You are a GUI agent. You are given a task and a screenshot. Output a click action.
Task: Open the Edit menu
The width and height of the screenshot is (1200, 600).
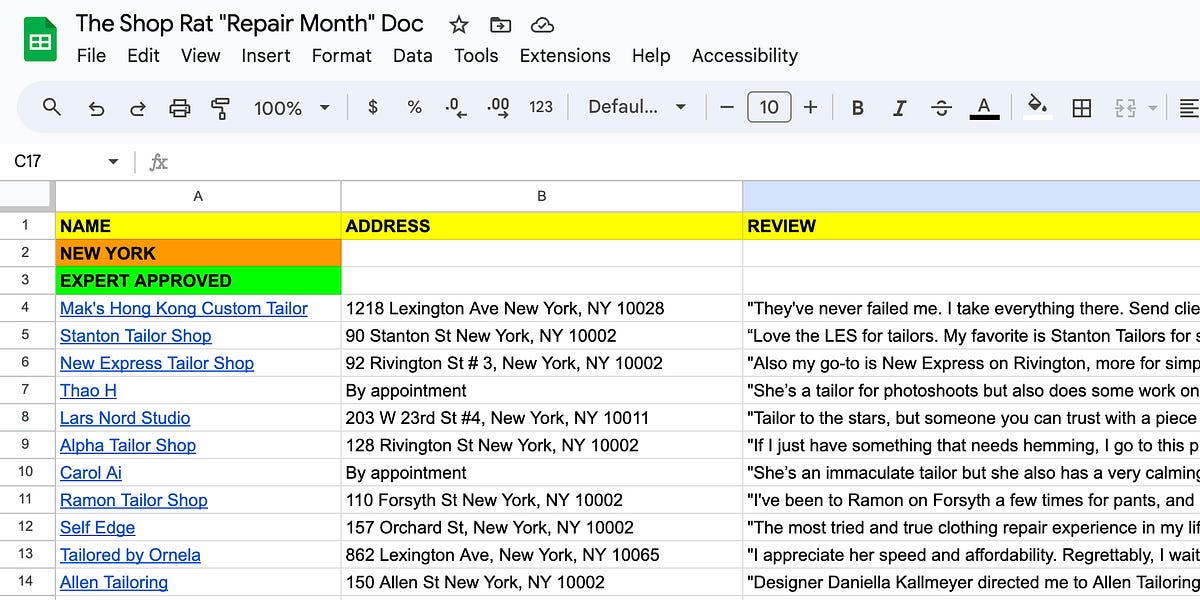click(143, 55)
